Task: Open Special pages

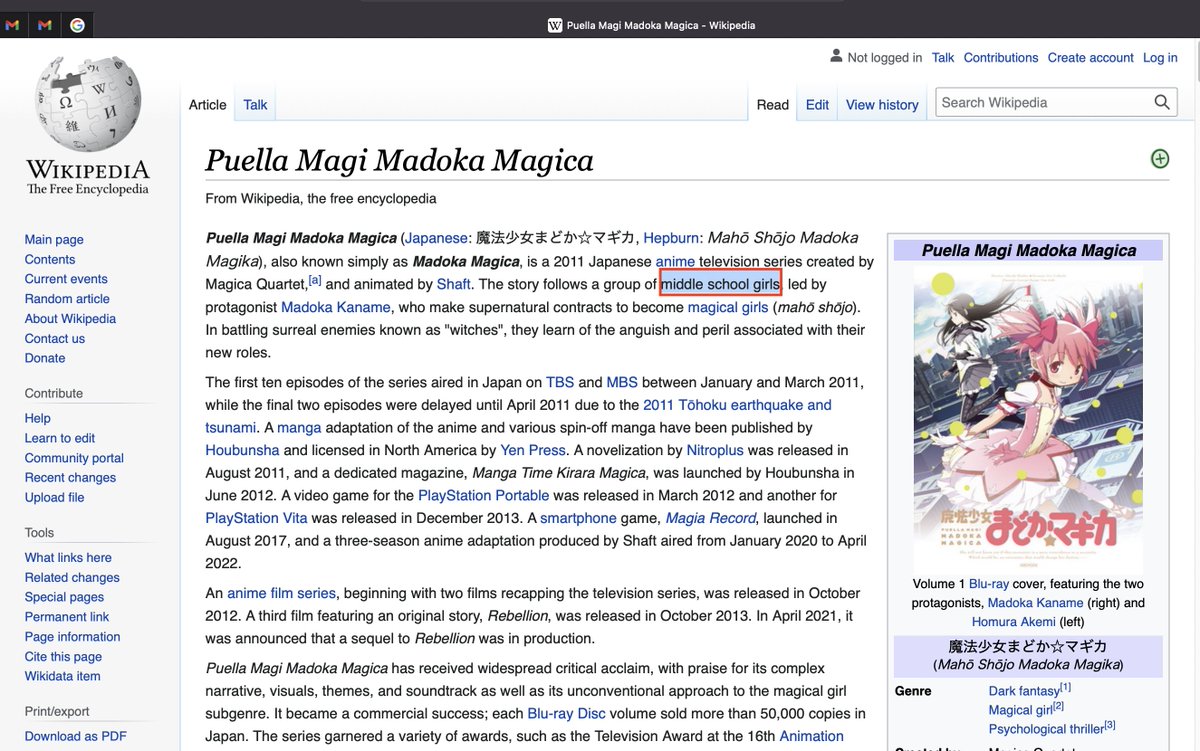Action: 65,597
